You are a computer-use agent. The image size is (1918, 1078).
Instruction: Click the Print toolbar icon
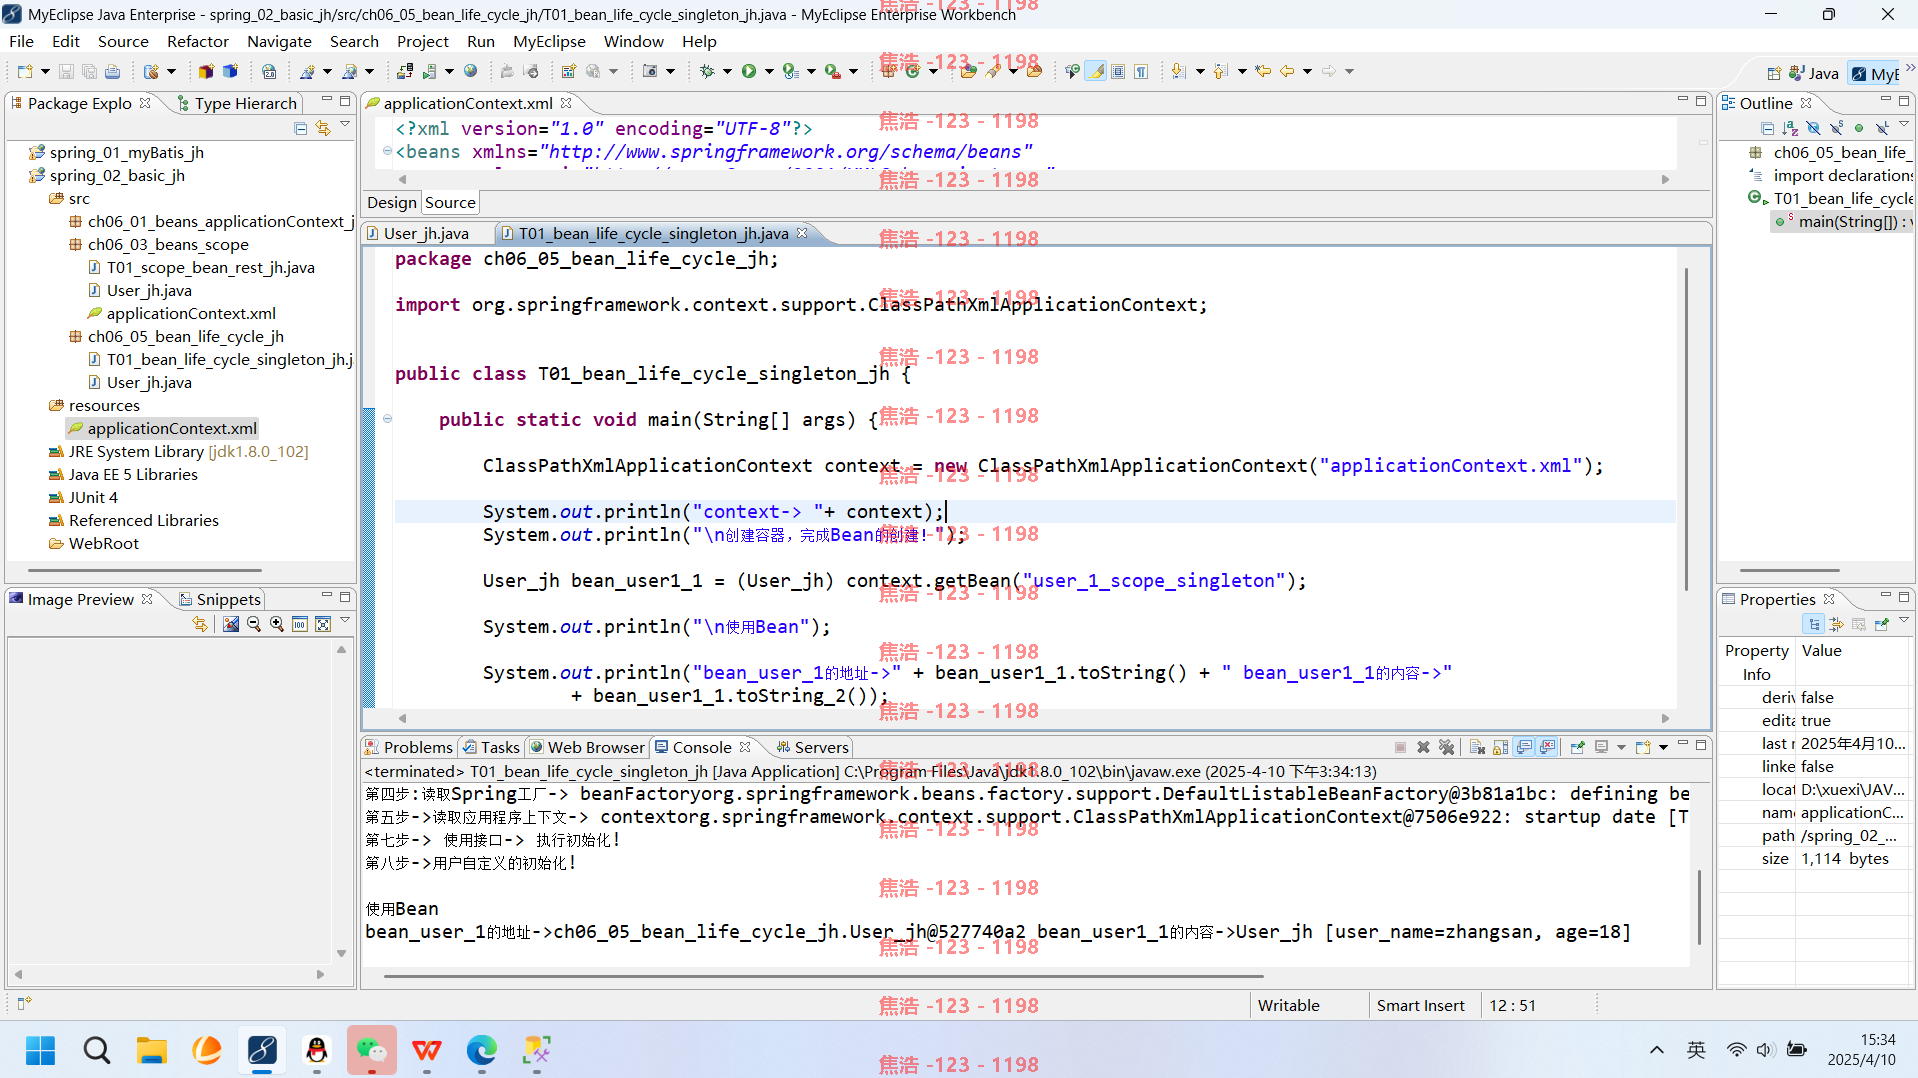click(112, 71)
